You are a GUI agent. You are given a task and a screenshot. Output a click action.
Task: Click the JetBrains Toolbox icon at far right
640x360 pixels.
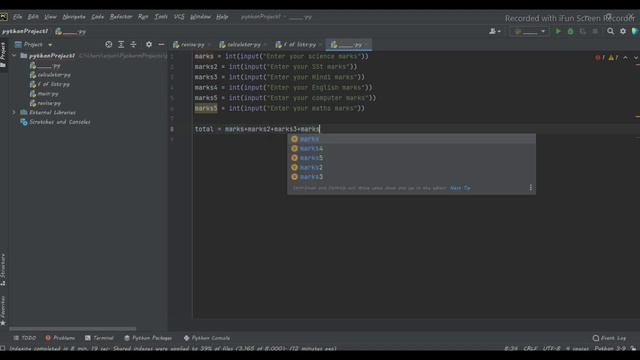click(635, 31)
